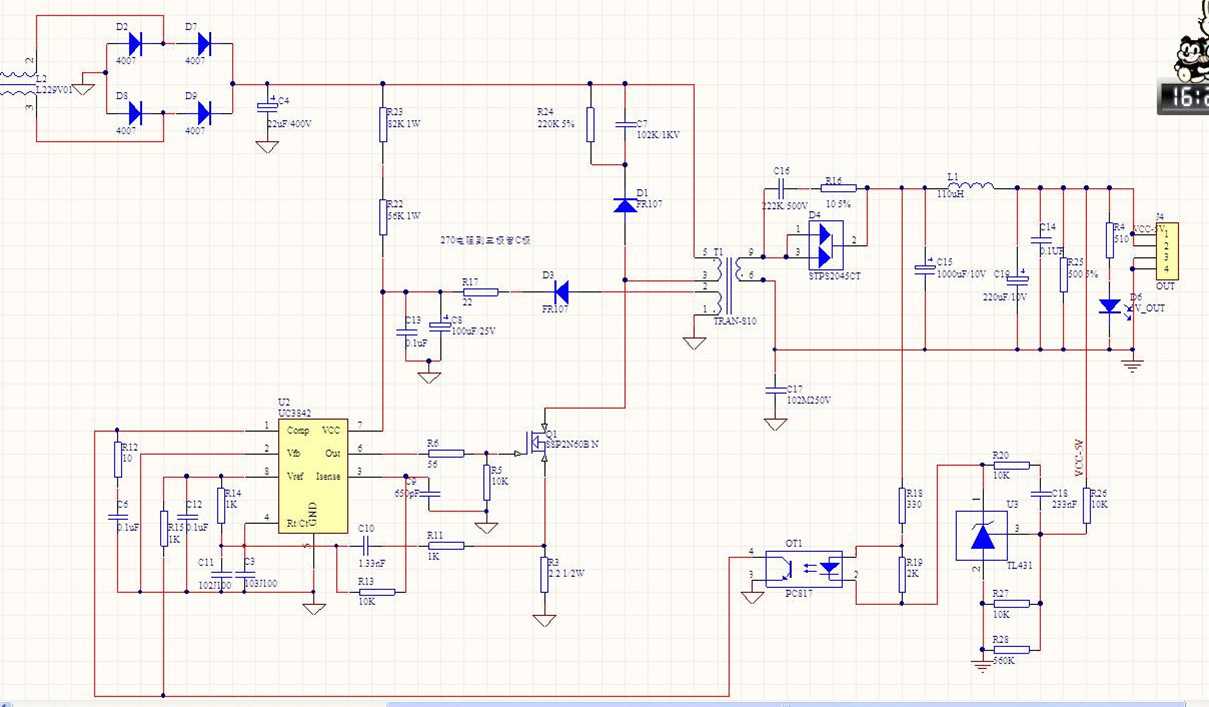This screenshot has width=1209, height=707.
Task: Select resistor R22 56K 1W
Action: [x=383, y=216]
